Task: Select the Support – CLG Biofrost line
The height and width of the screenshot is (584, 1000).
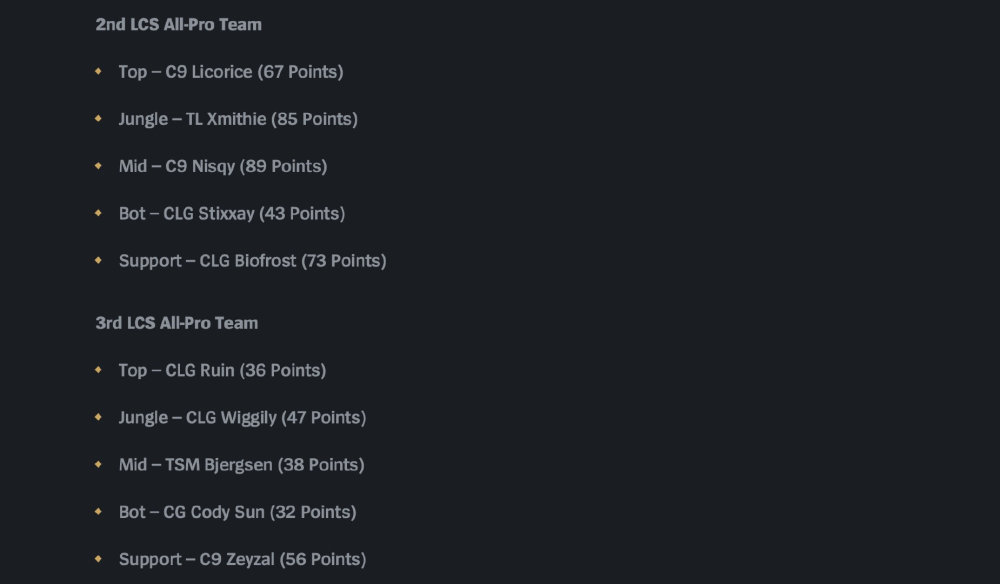Action: [252, 261]
